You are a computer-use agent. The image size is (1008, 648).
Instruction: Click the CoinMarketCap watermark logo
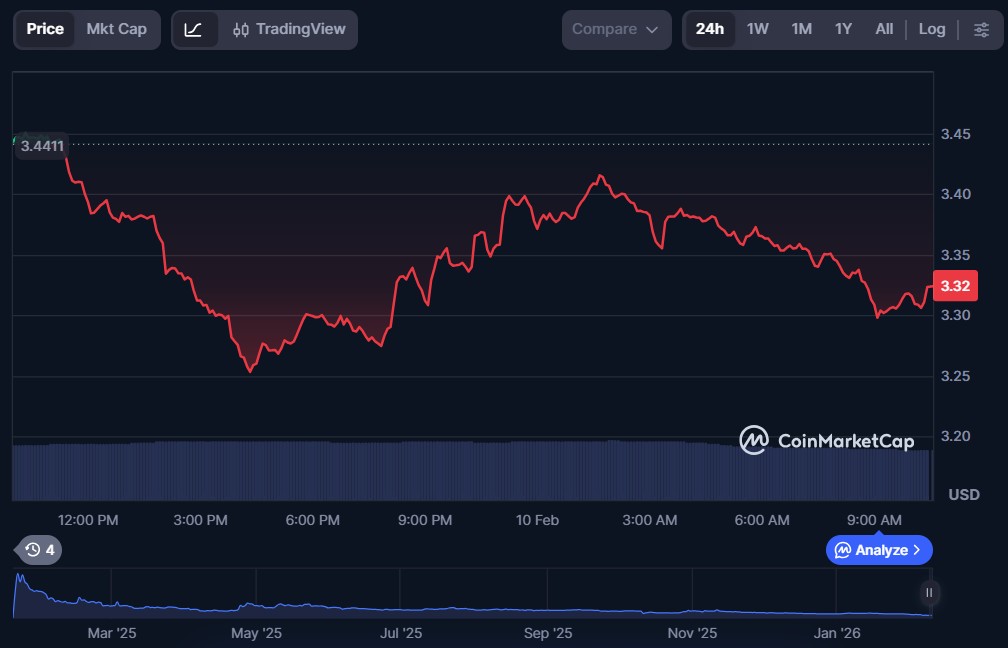coord(826,440)
